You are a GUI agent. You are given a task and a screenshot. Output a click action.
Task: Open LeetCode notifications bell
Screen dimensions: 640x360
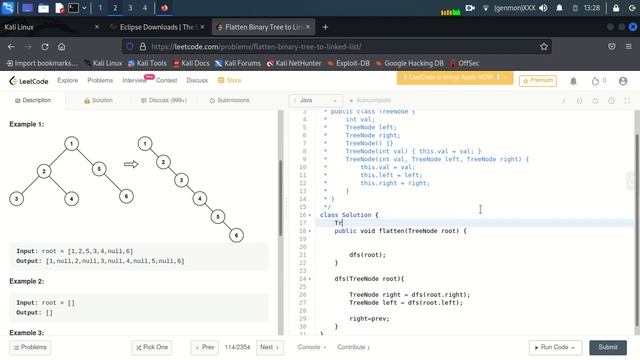(573, 81)
